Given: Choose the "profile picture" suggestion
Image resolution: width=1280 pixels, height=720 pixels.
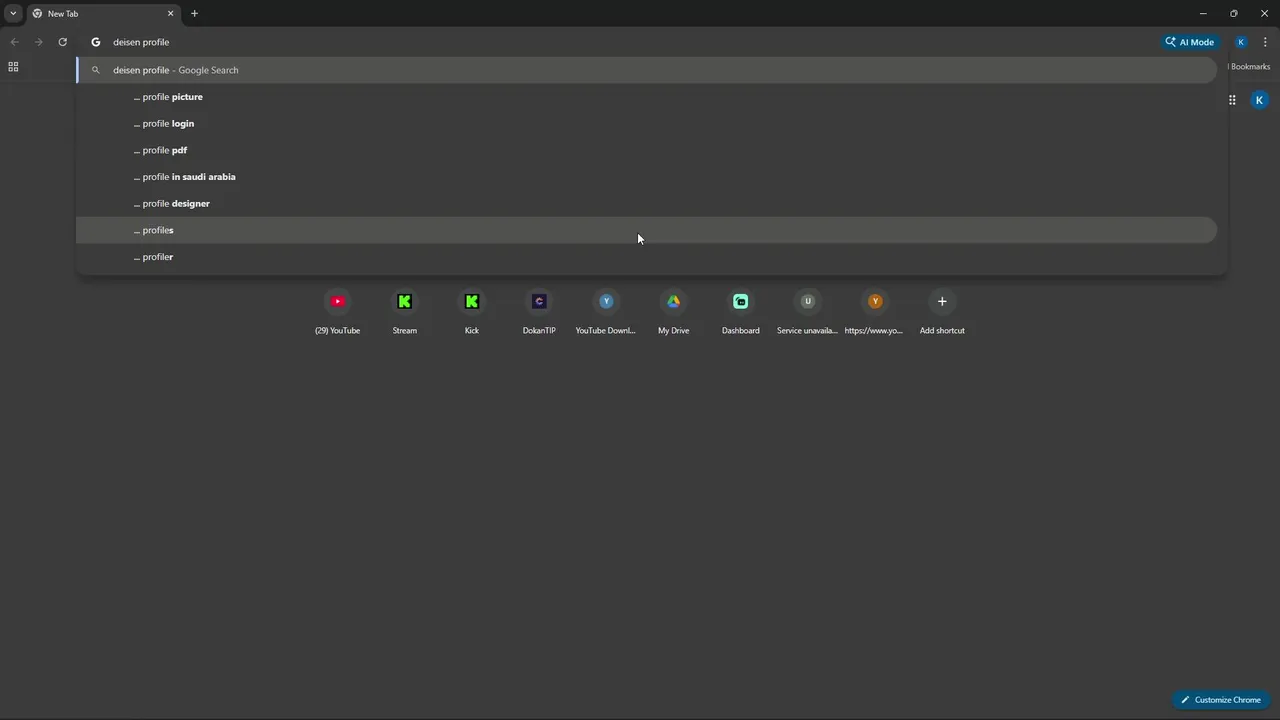Looking at the screenshot, I should tap(646, 97).
